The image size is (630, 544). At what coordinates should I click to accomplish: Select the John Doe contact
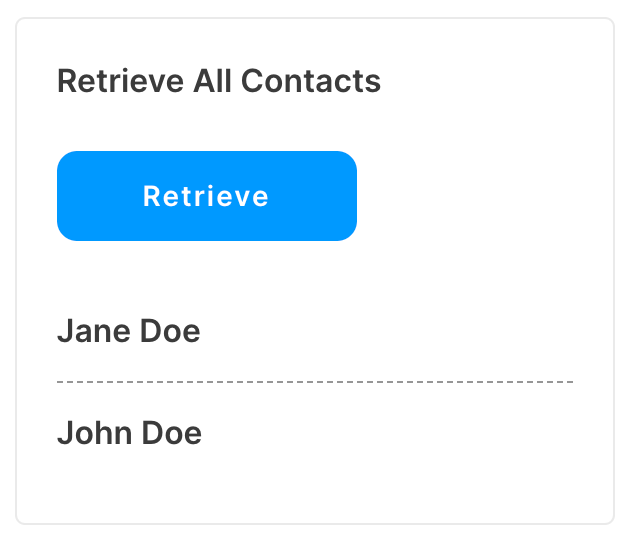[129, 433]
